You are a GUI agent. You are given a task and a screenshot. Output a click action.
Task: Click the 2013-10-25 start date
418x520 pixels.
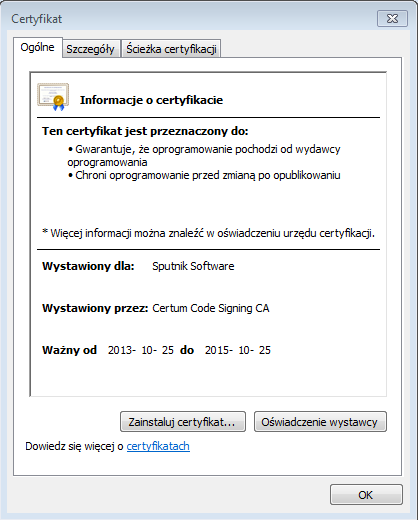coord(141,350)
